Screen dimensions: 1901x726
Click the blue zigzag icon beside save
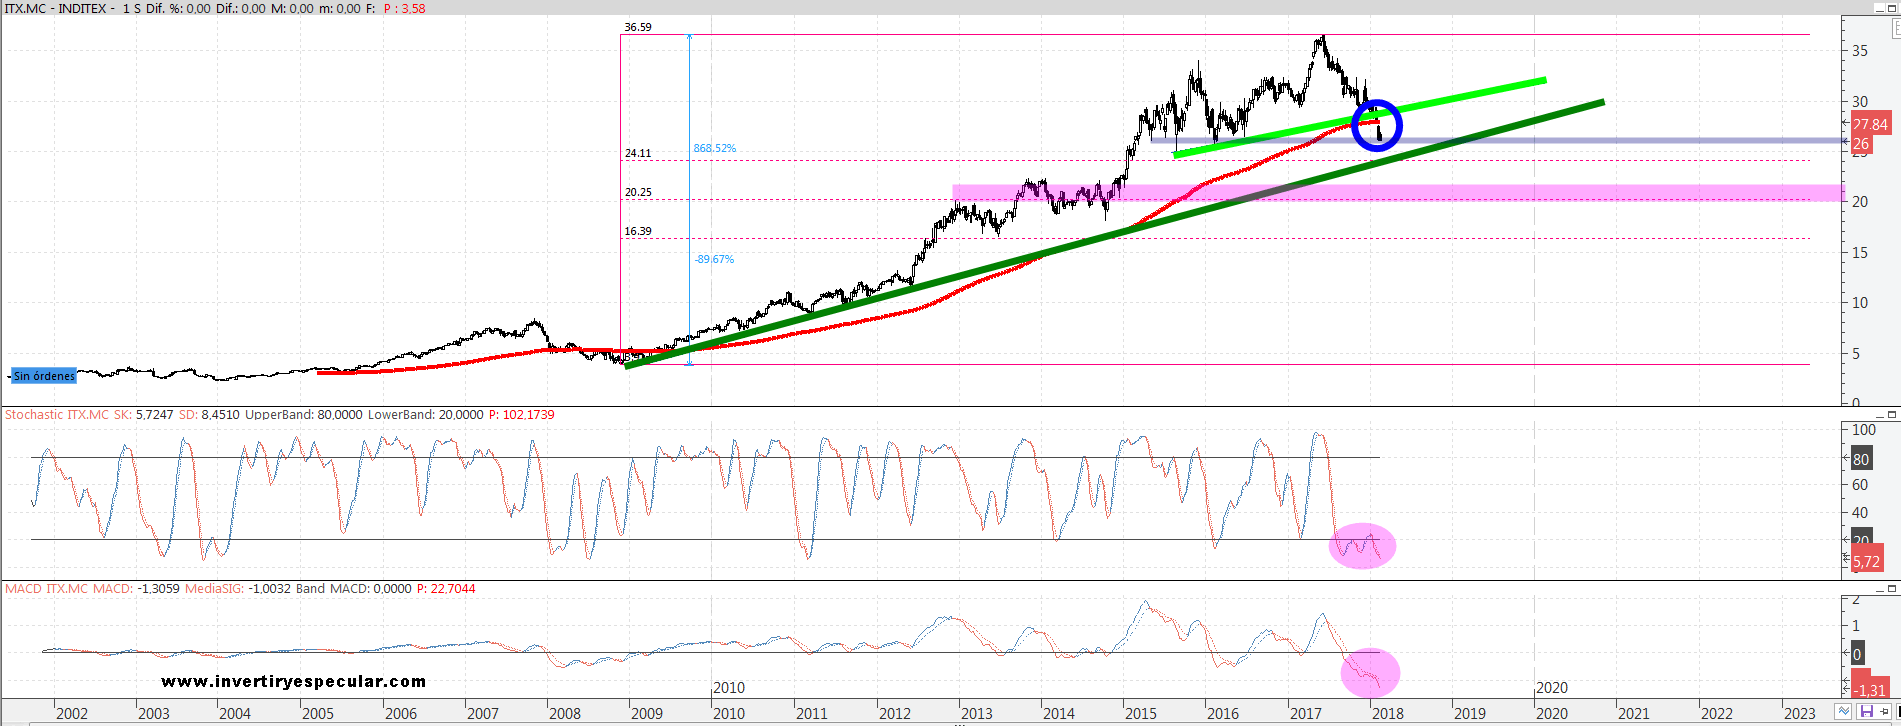(x=1844, y=712)
